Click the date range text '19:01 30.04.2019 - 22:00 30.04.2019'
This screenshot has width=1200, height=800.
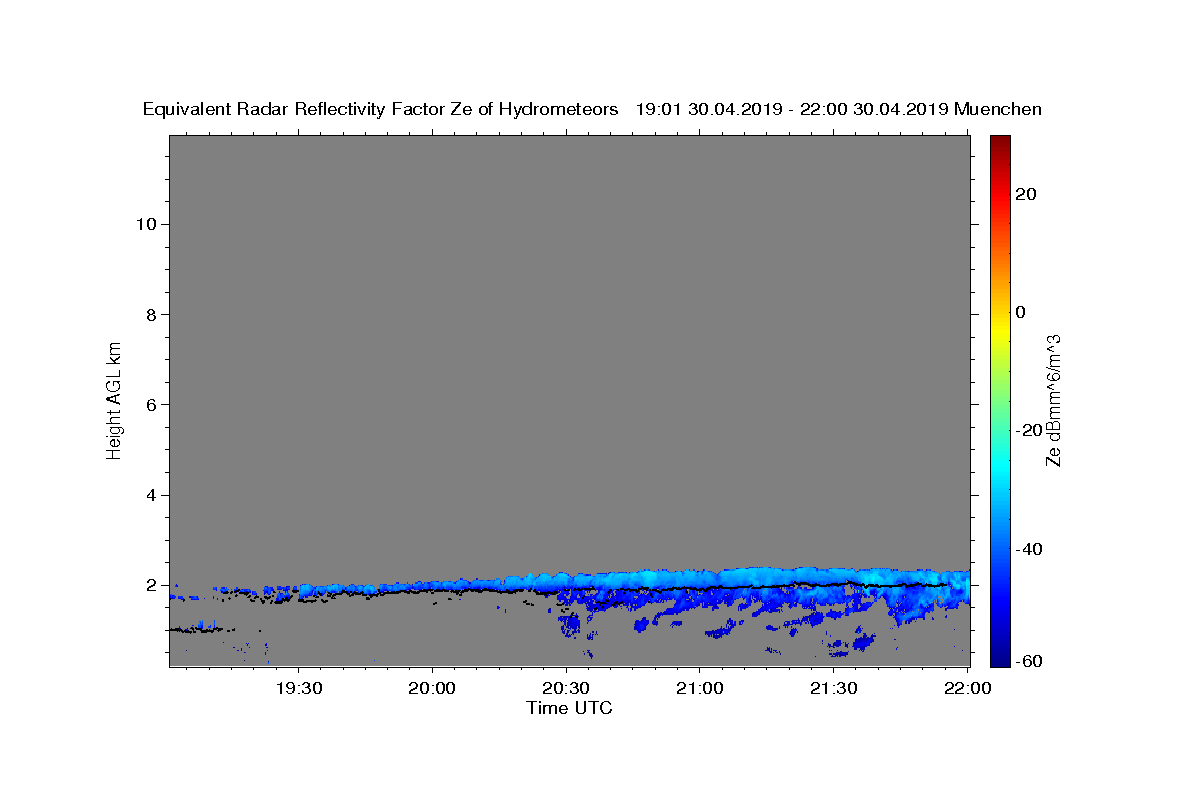point(792,110)
